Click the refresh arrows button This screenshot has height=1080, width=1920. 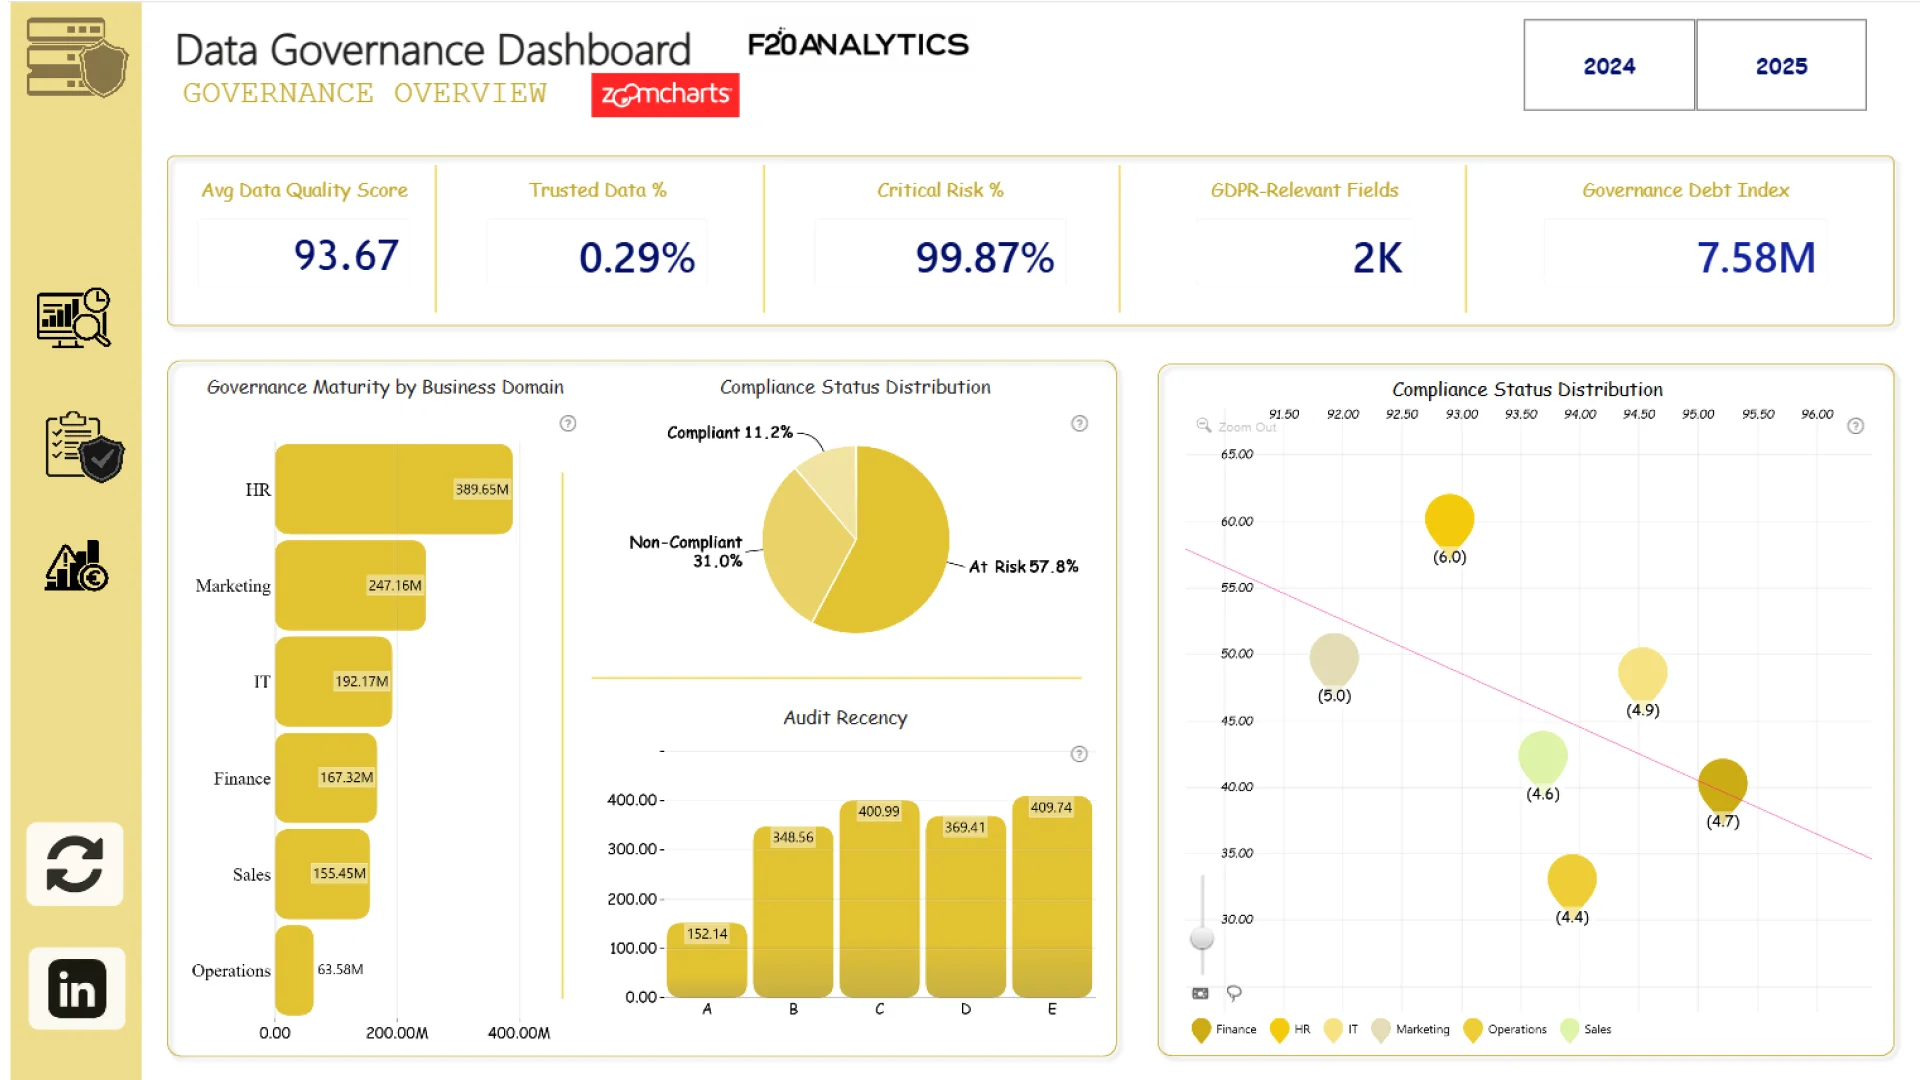point(75,864)
